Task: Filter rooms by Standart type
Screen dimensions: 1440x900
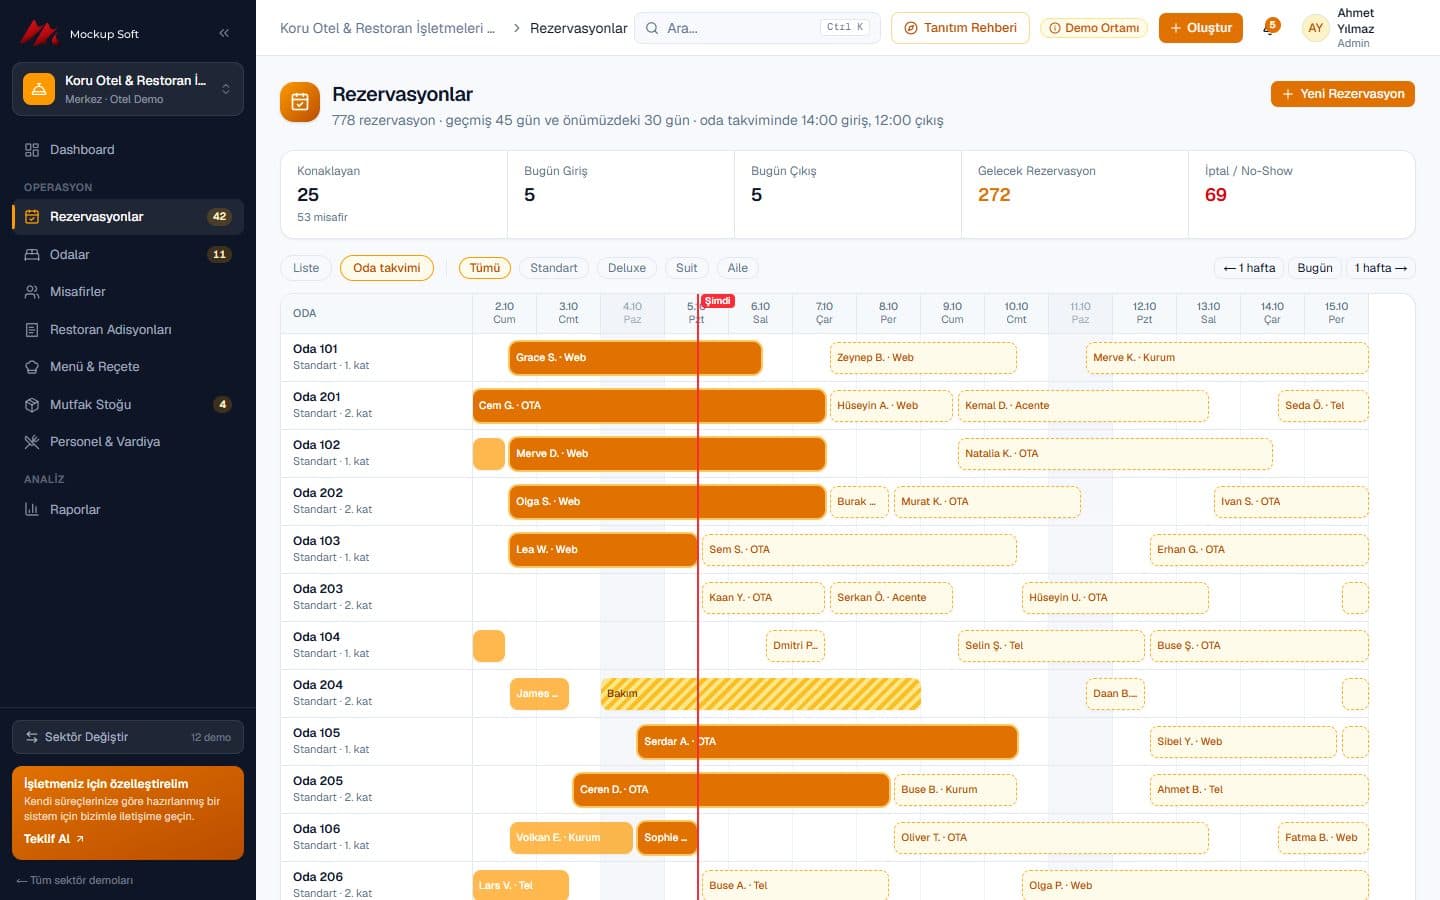Action: point(554,268)
